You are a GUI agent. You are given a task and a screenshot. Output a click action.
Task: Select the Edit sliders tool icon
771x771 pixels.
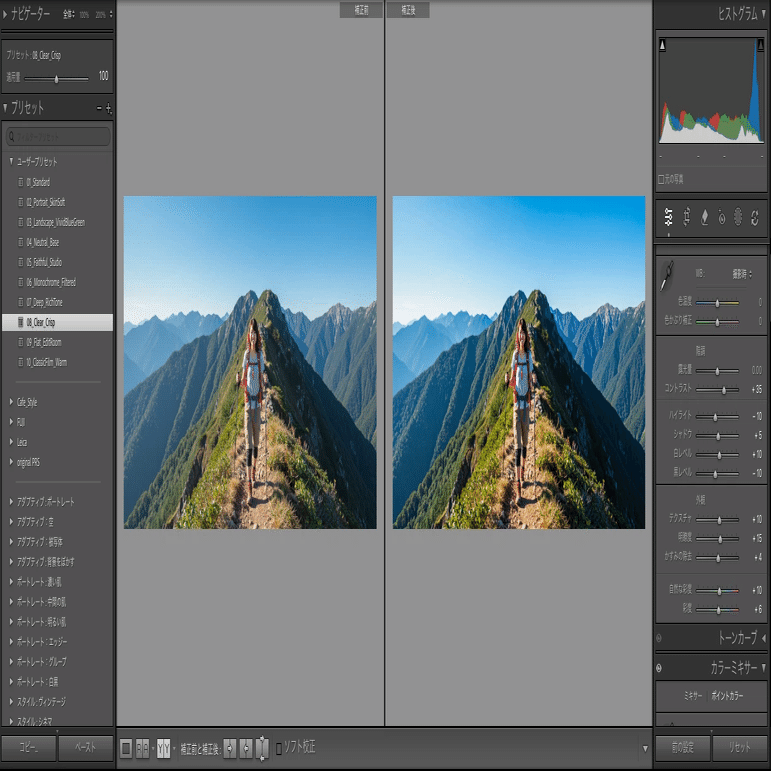point(669,217)
